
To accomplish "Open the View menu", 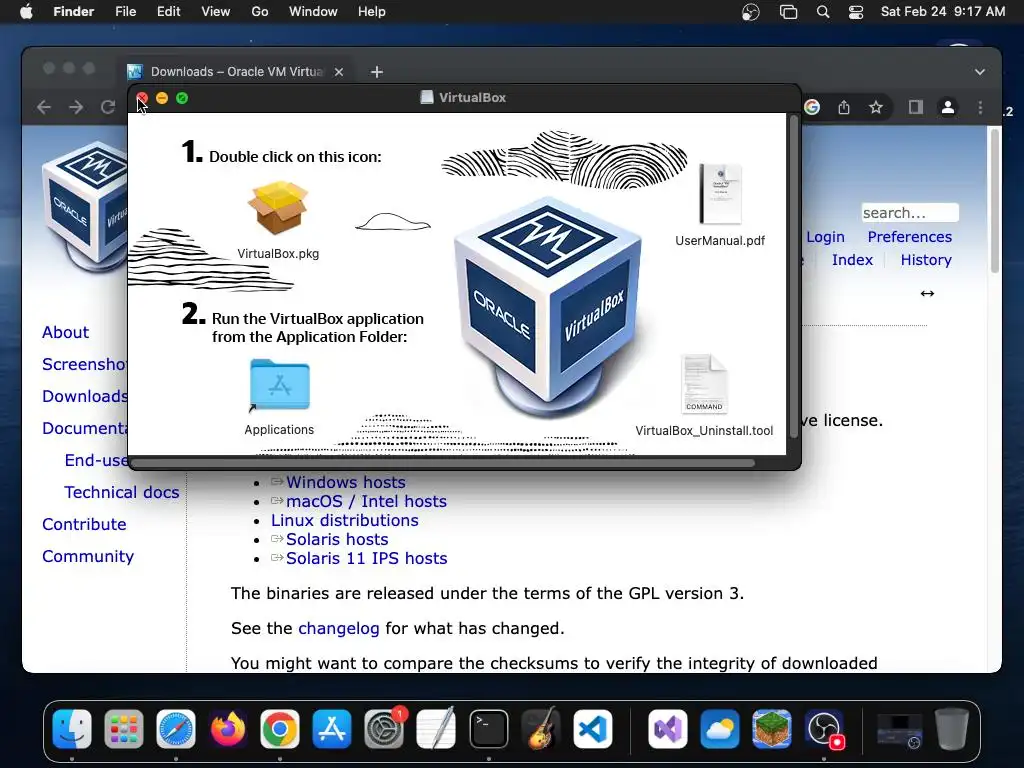I will pos(216,12).
